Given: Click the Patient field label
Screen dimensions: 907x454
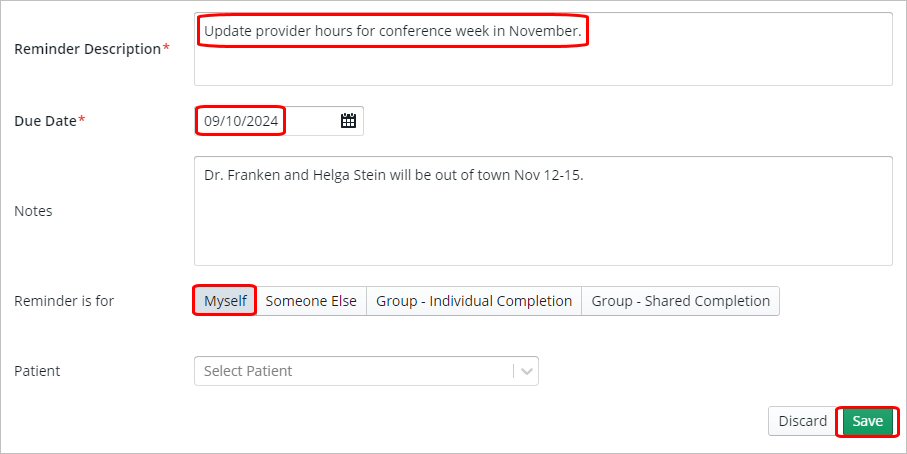Looking at the screenshot, I should point(37,371).
